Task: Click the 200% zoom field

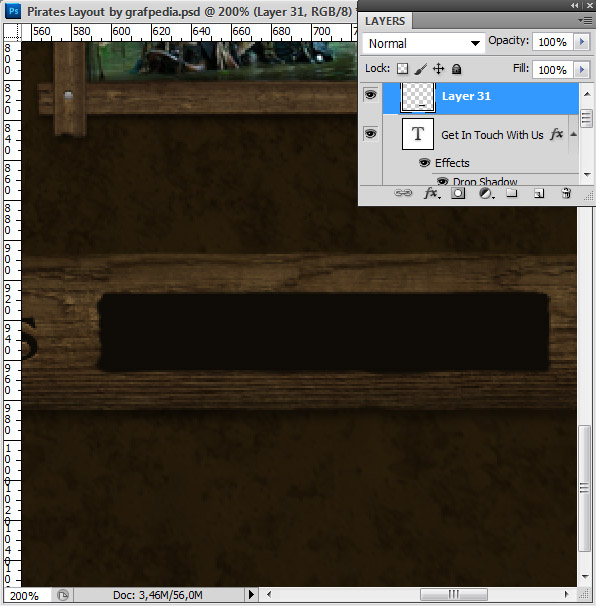Action: pos(27,595)
